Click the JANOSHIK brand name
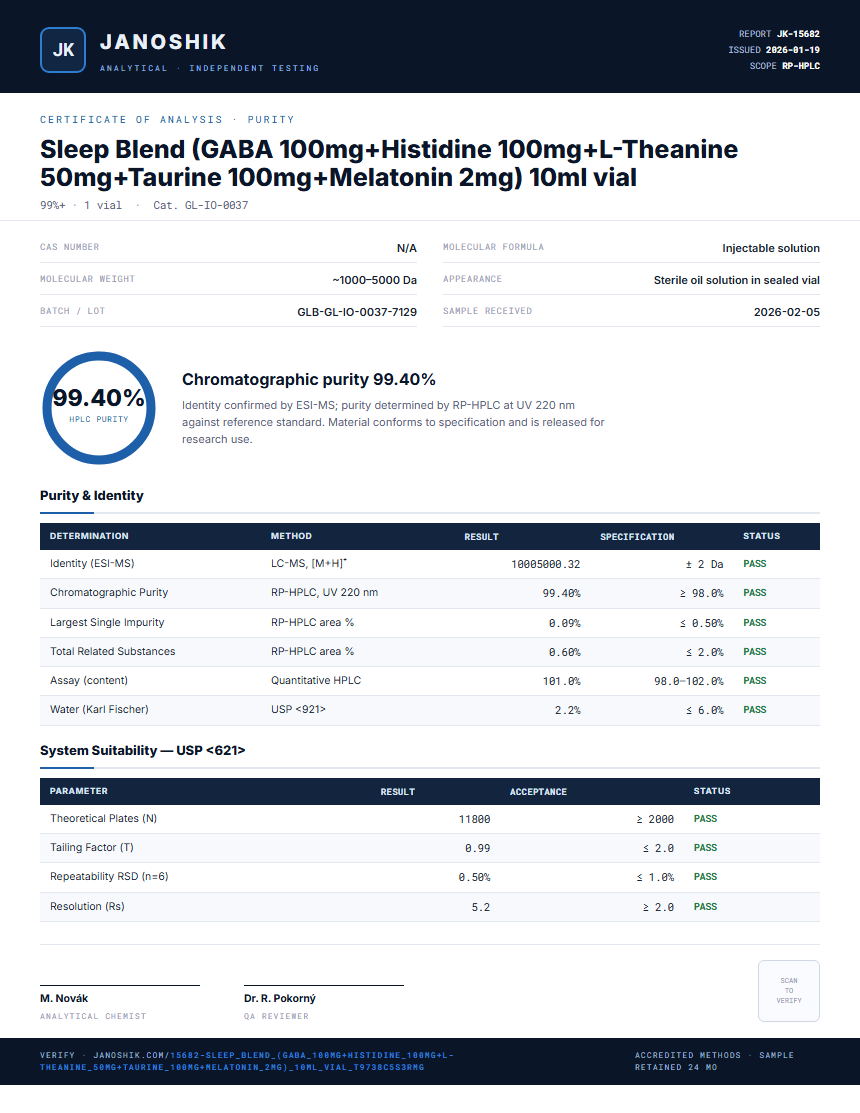The height and width of the screenshot is (1113, 860). click(x=163, y=42)
